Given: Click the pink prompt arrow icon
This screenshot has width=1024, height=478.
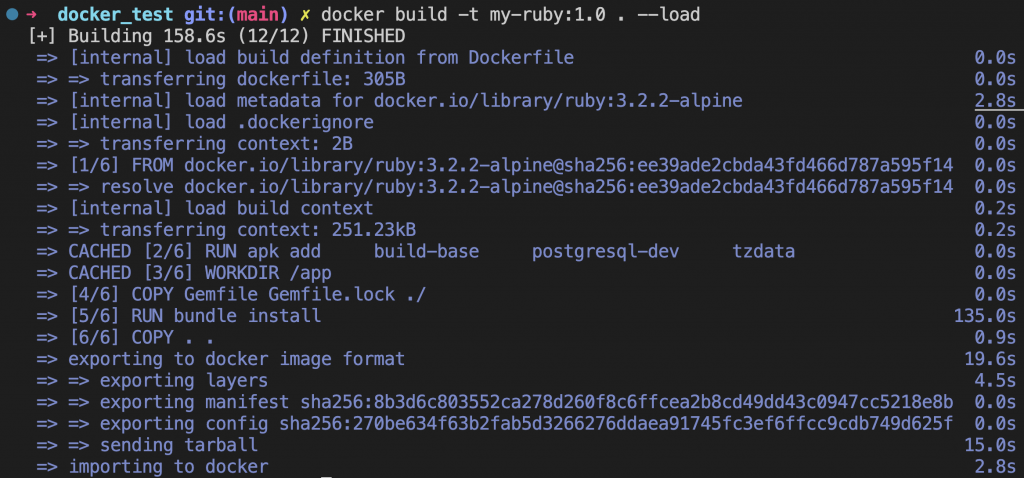Looking at the screenshot, I should pyautogui.click(x=31, y=14).
